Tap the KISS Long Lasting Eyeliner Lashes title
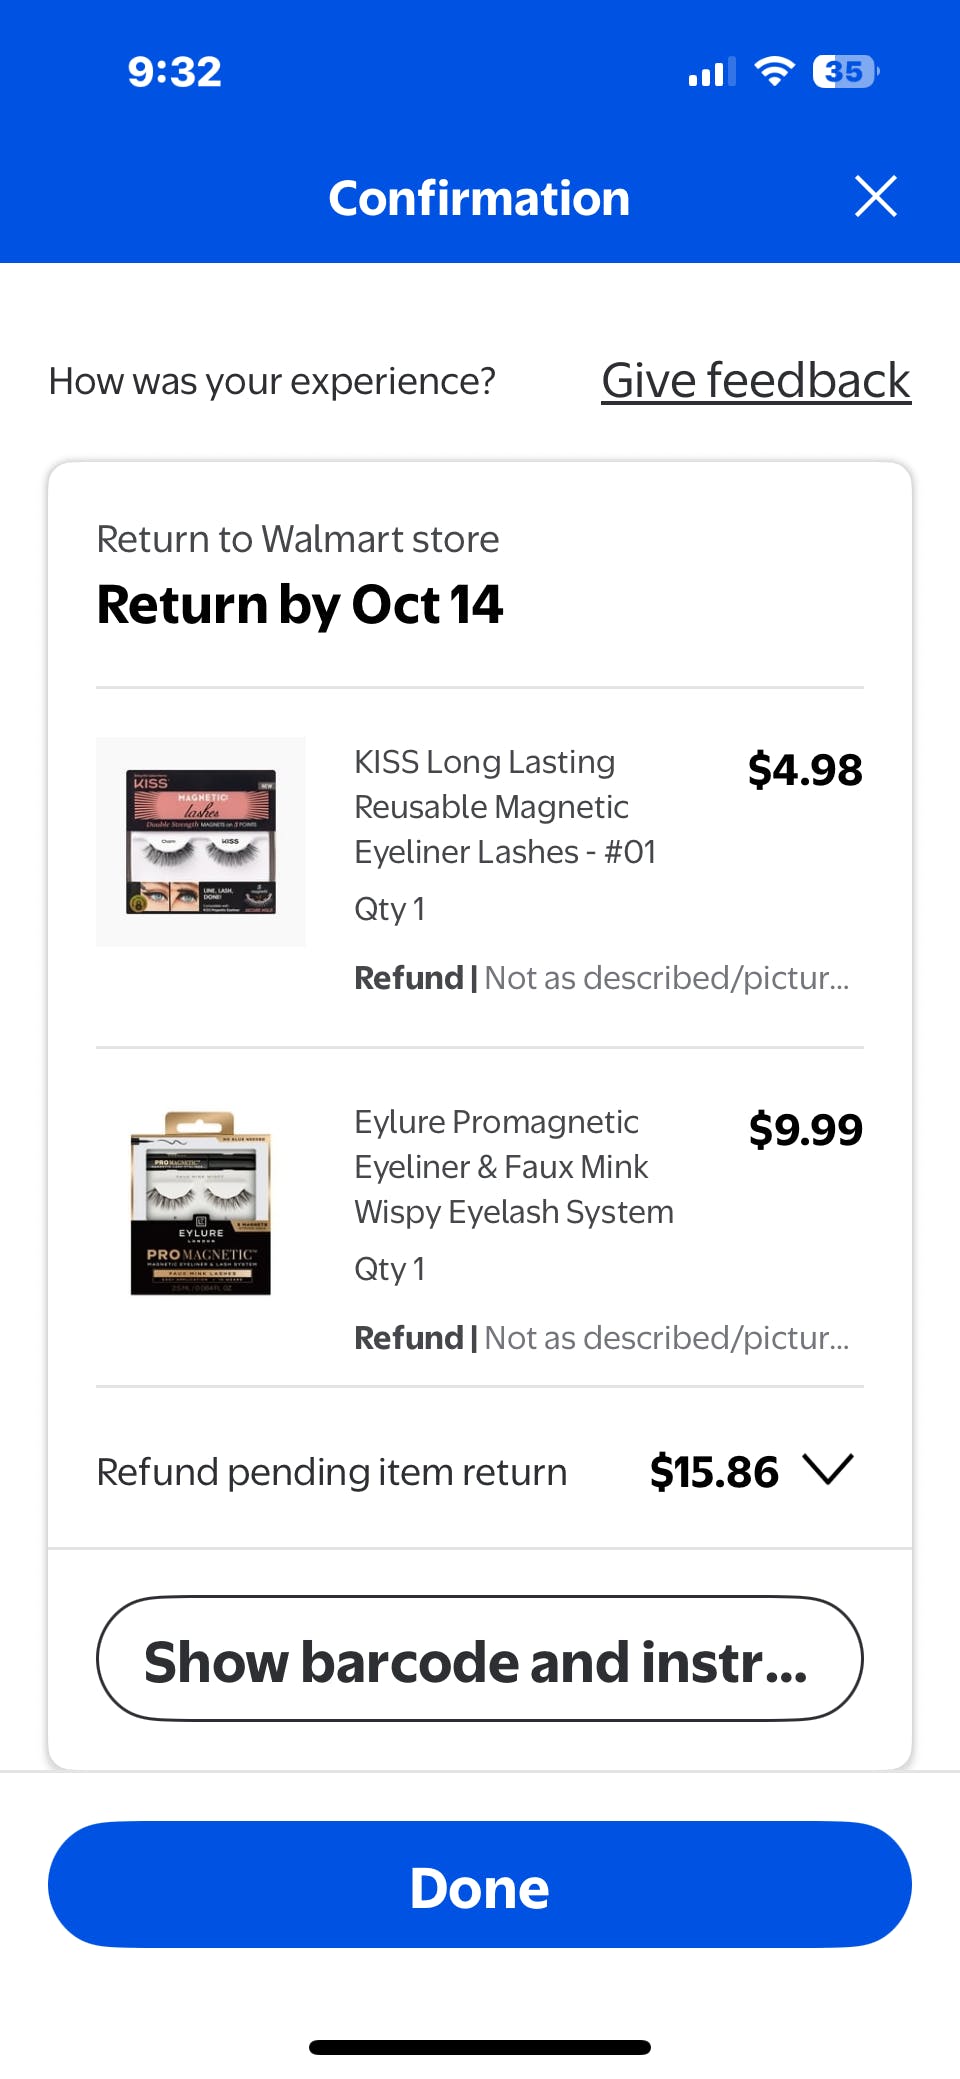 click(505, 806)
